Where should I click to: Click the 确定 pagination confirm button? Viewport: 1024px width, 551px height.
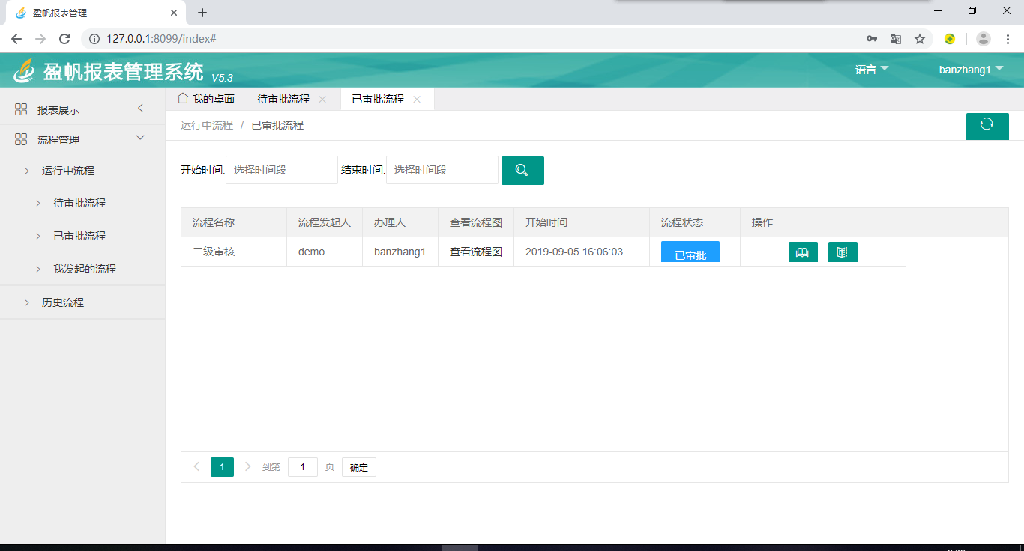[358, 467]
